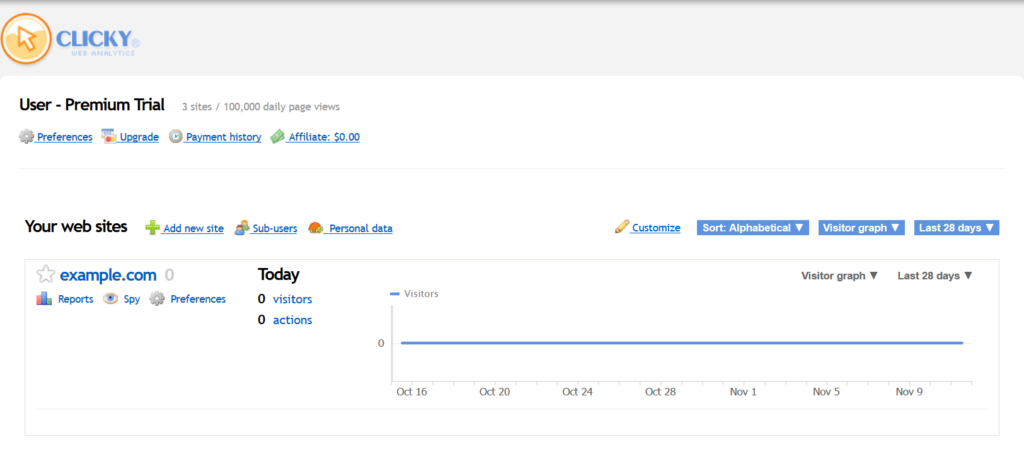Open the Affiliate: $0.00 link
1024x449 pixels.
click(324, 137)
